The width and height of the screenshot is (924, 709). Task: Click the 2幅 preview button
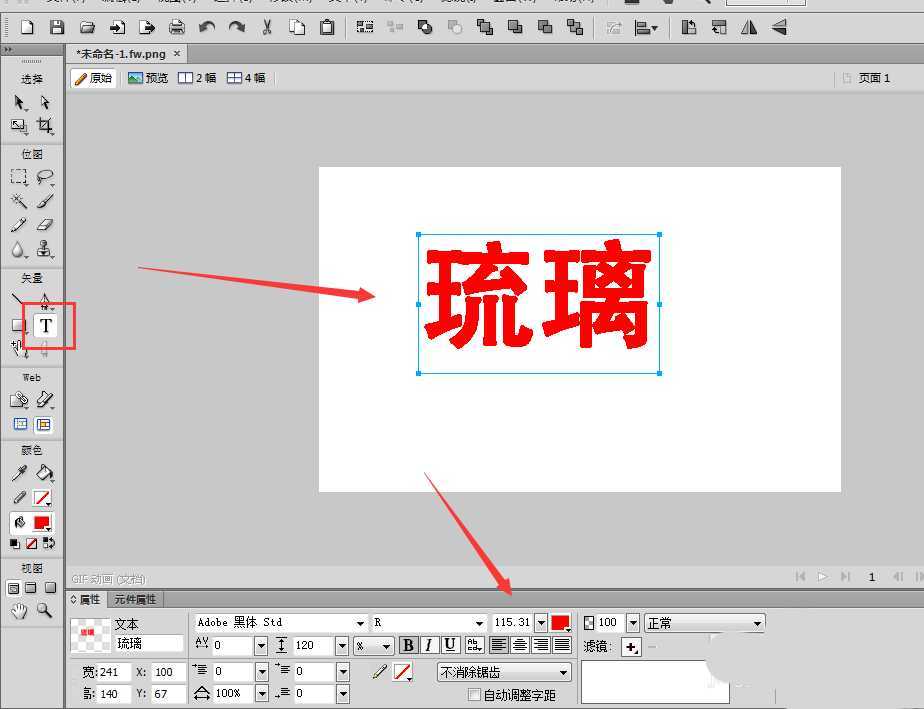pos(196,77)
